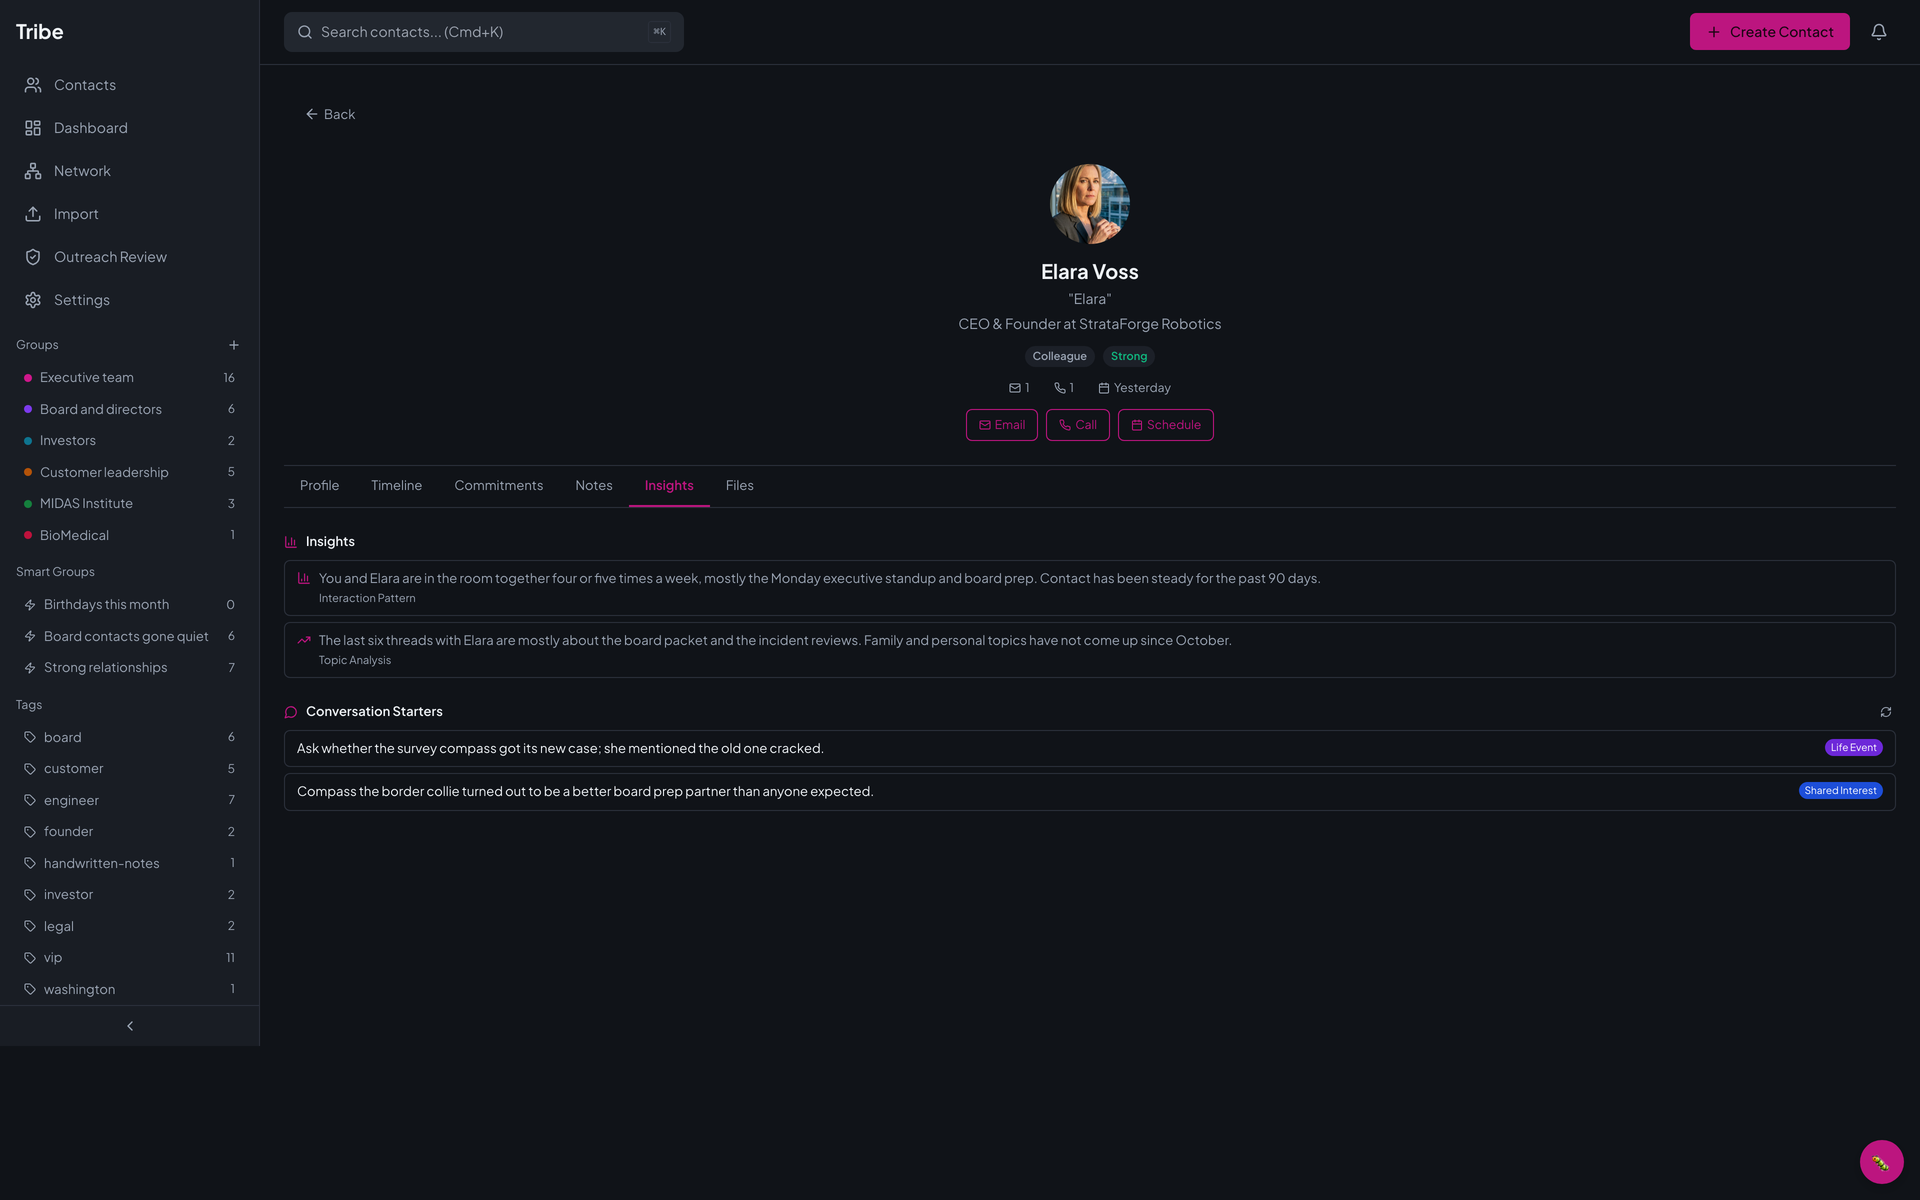Click the add group plus icon

coord(234,345)
